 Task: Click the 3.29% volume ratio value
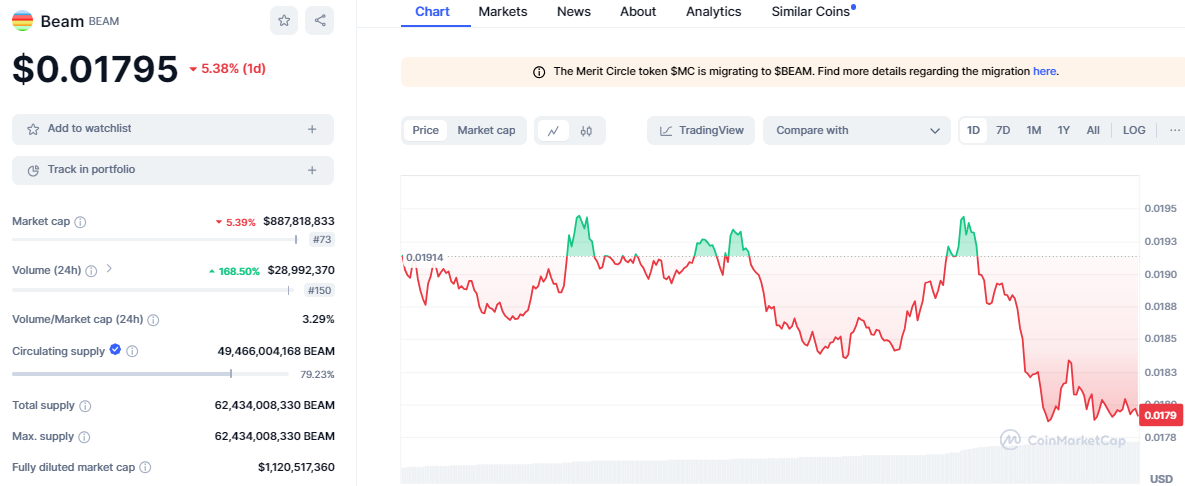click(x=318, y=319)
